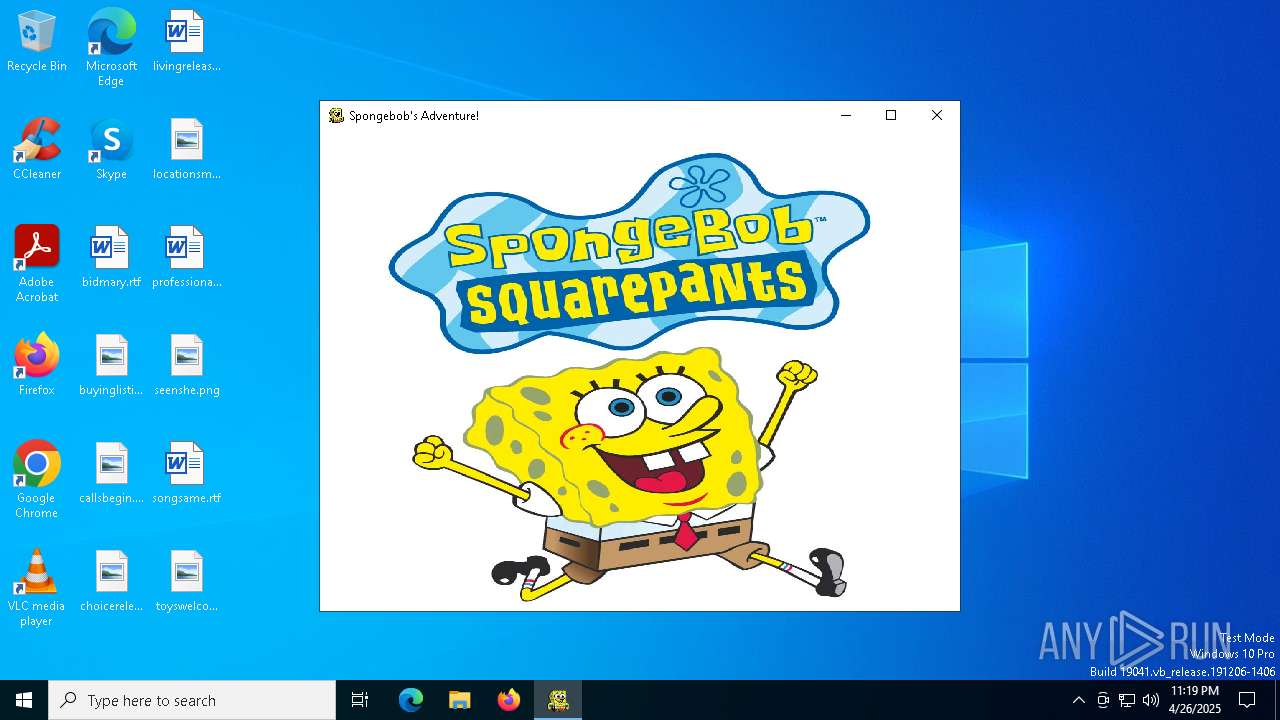Open the volume control tray icon

[x=1151, y=700]
